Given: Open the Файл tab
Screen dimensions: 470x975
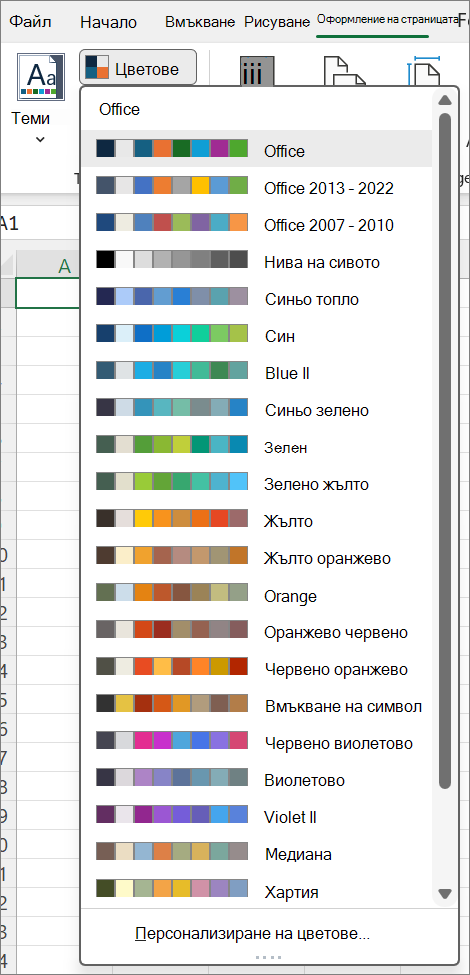Looking at the screenshot, I should coord(31,22).
